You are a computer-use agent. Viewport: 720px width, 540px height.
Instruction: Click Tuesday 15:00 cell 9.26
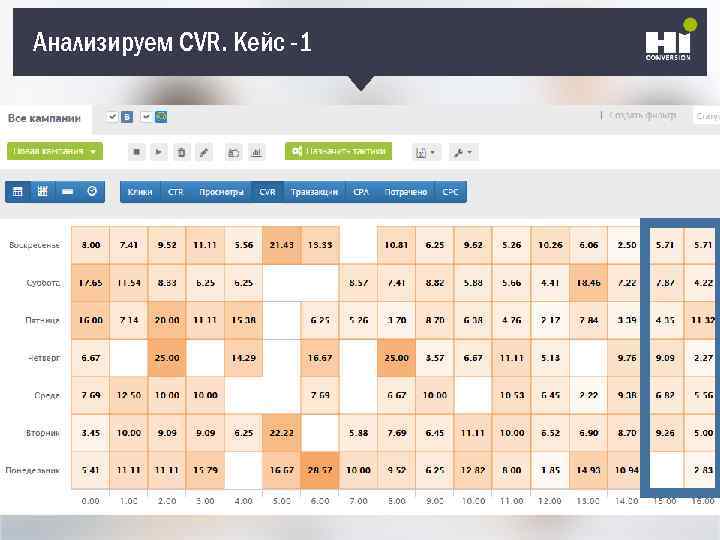coord(665,433)
